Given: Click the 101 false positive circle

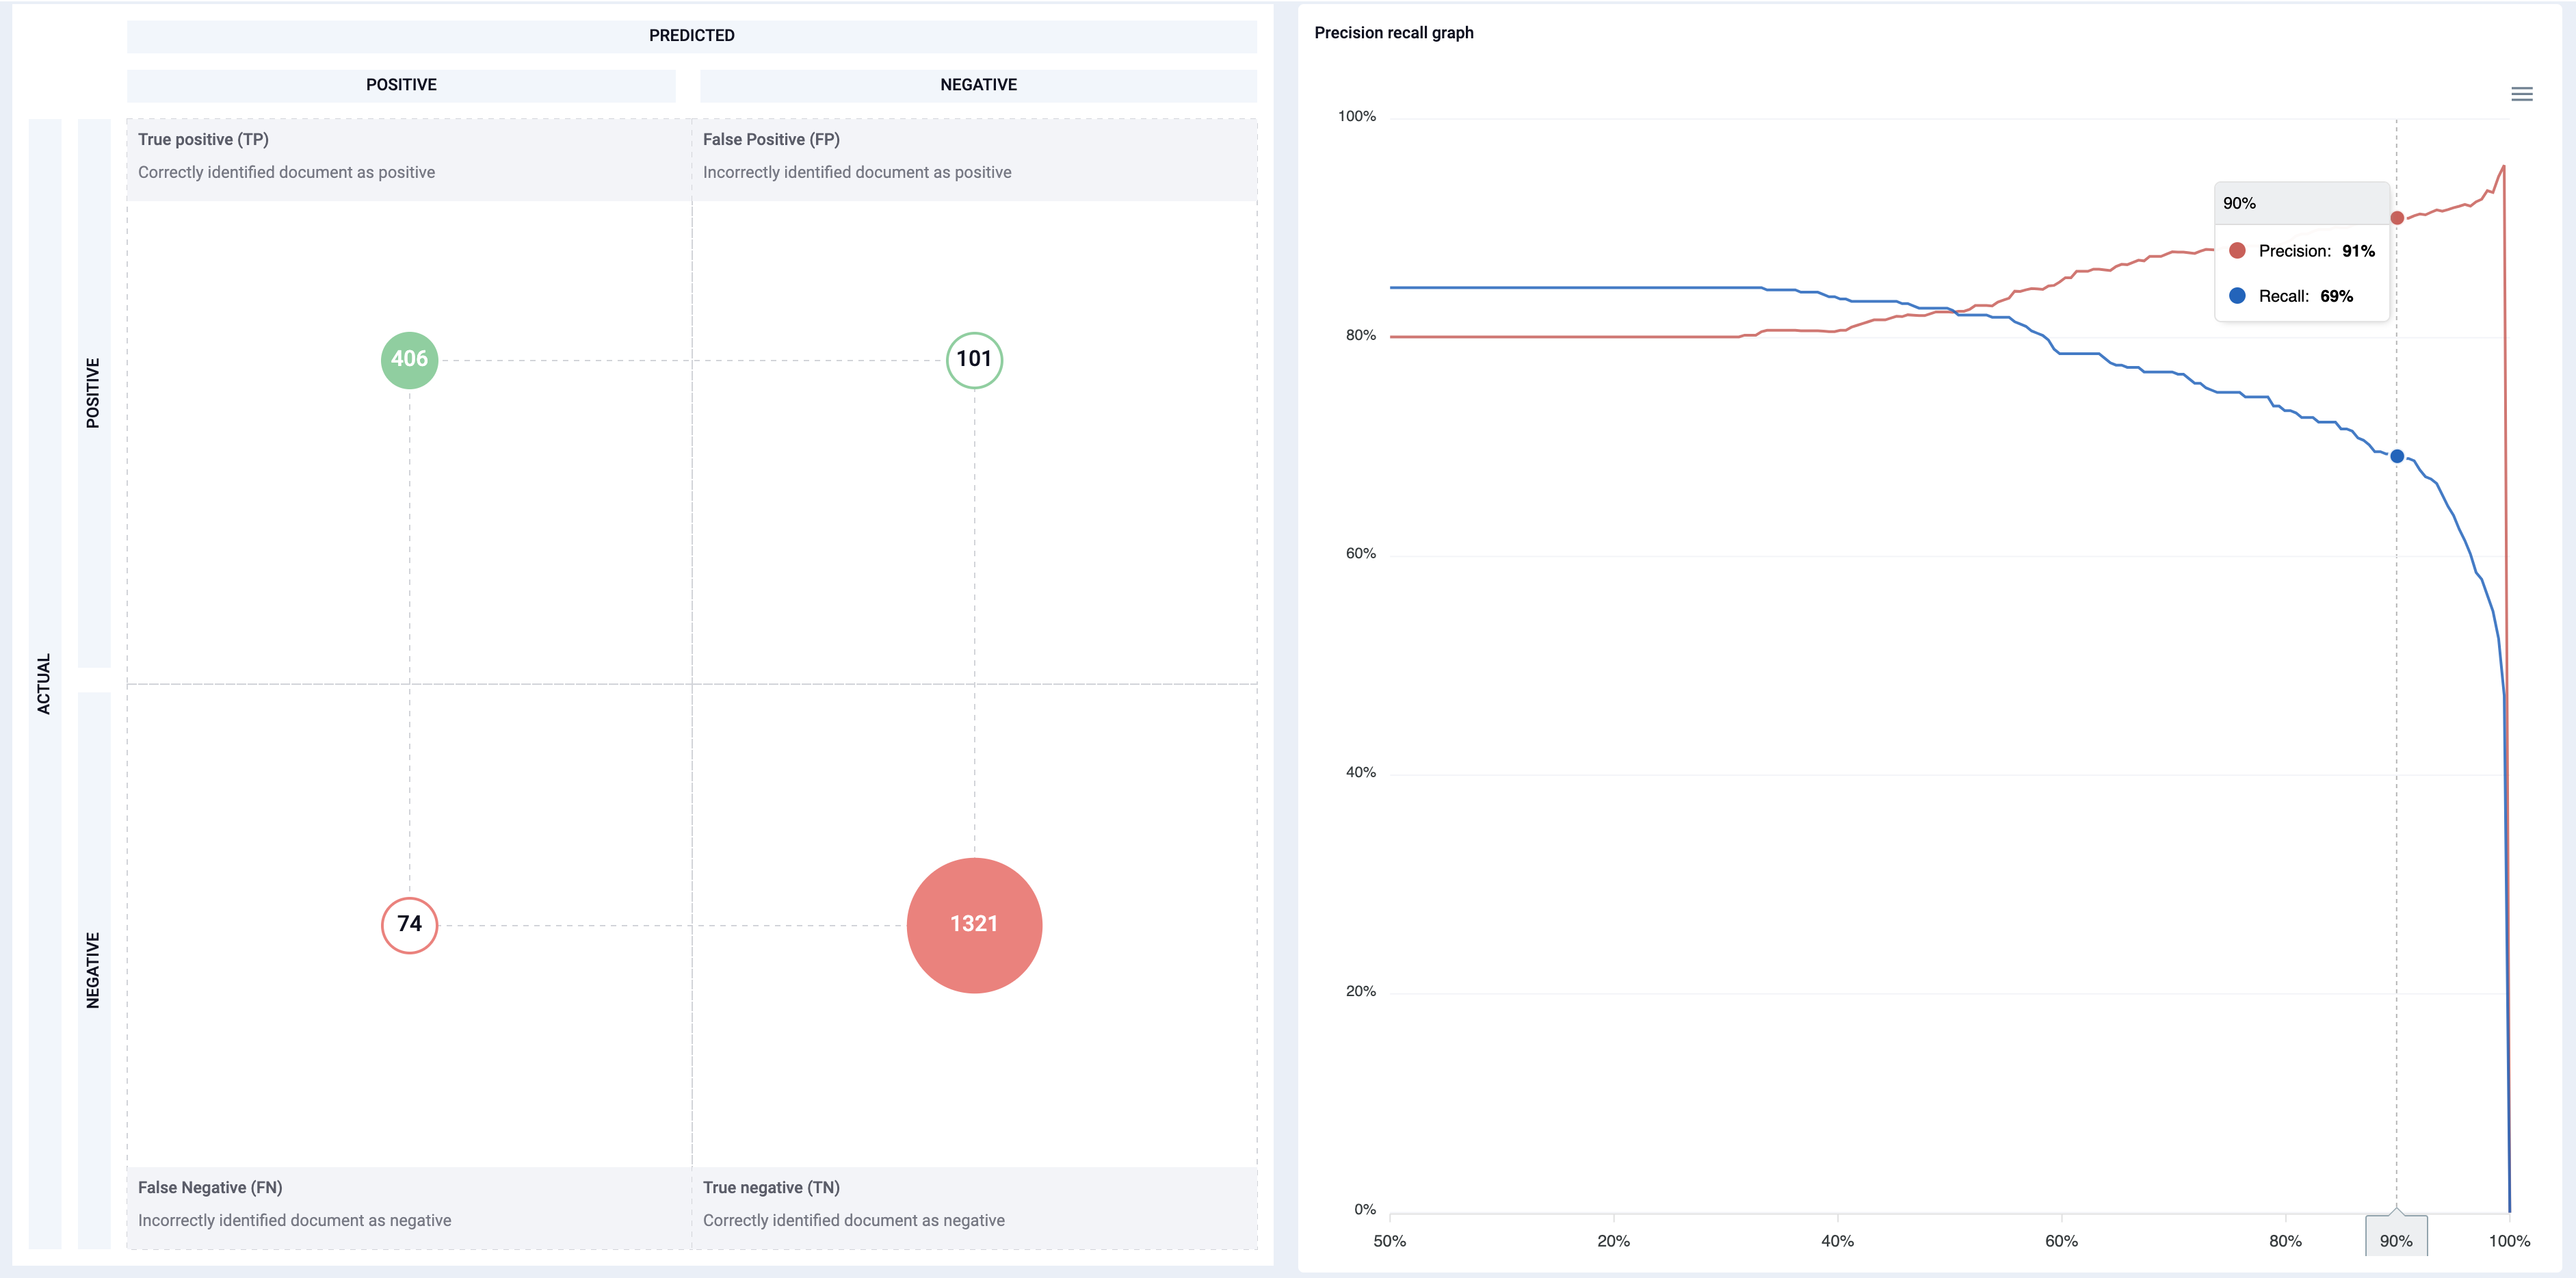Looking at the screenshot, I should pos(974,359).
